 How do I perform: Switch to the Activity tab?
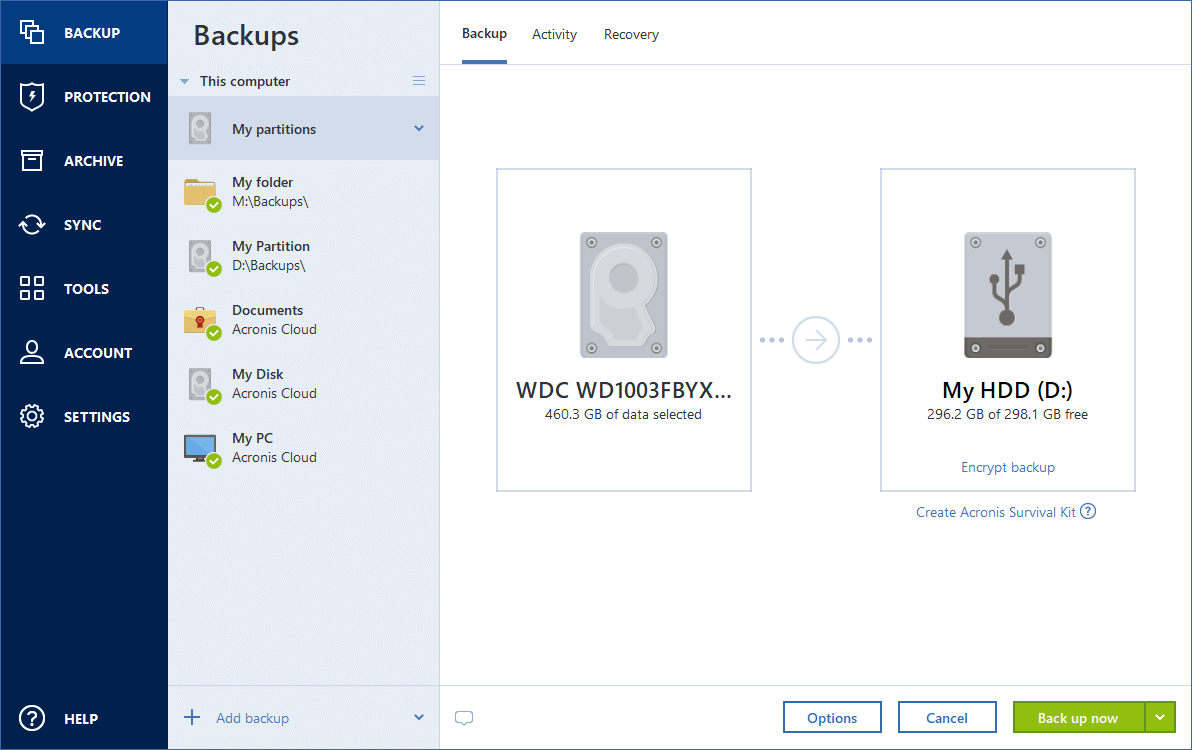tap(554, 33)
